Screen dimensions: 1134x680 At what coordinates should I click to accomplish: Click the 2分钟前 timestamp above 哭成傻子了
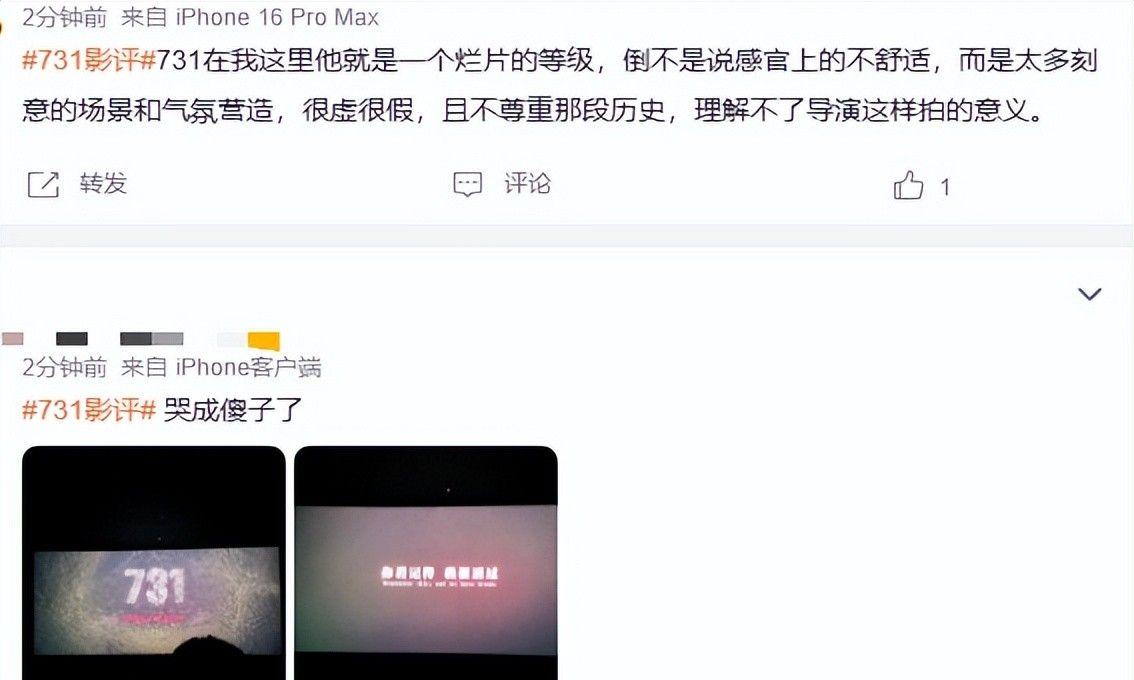pos(64,367)
